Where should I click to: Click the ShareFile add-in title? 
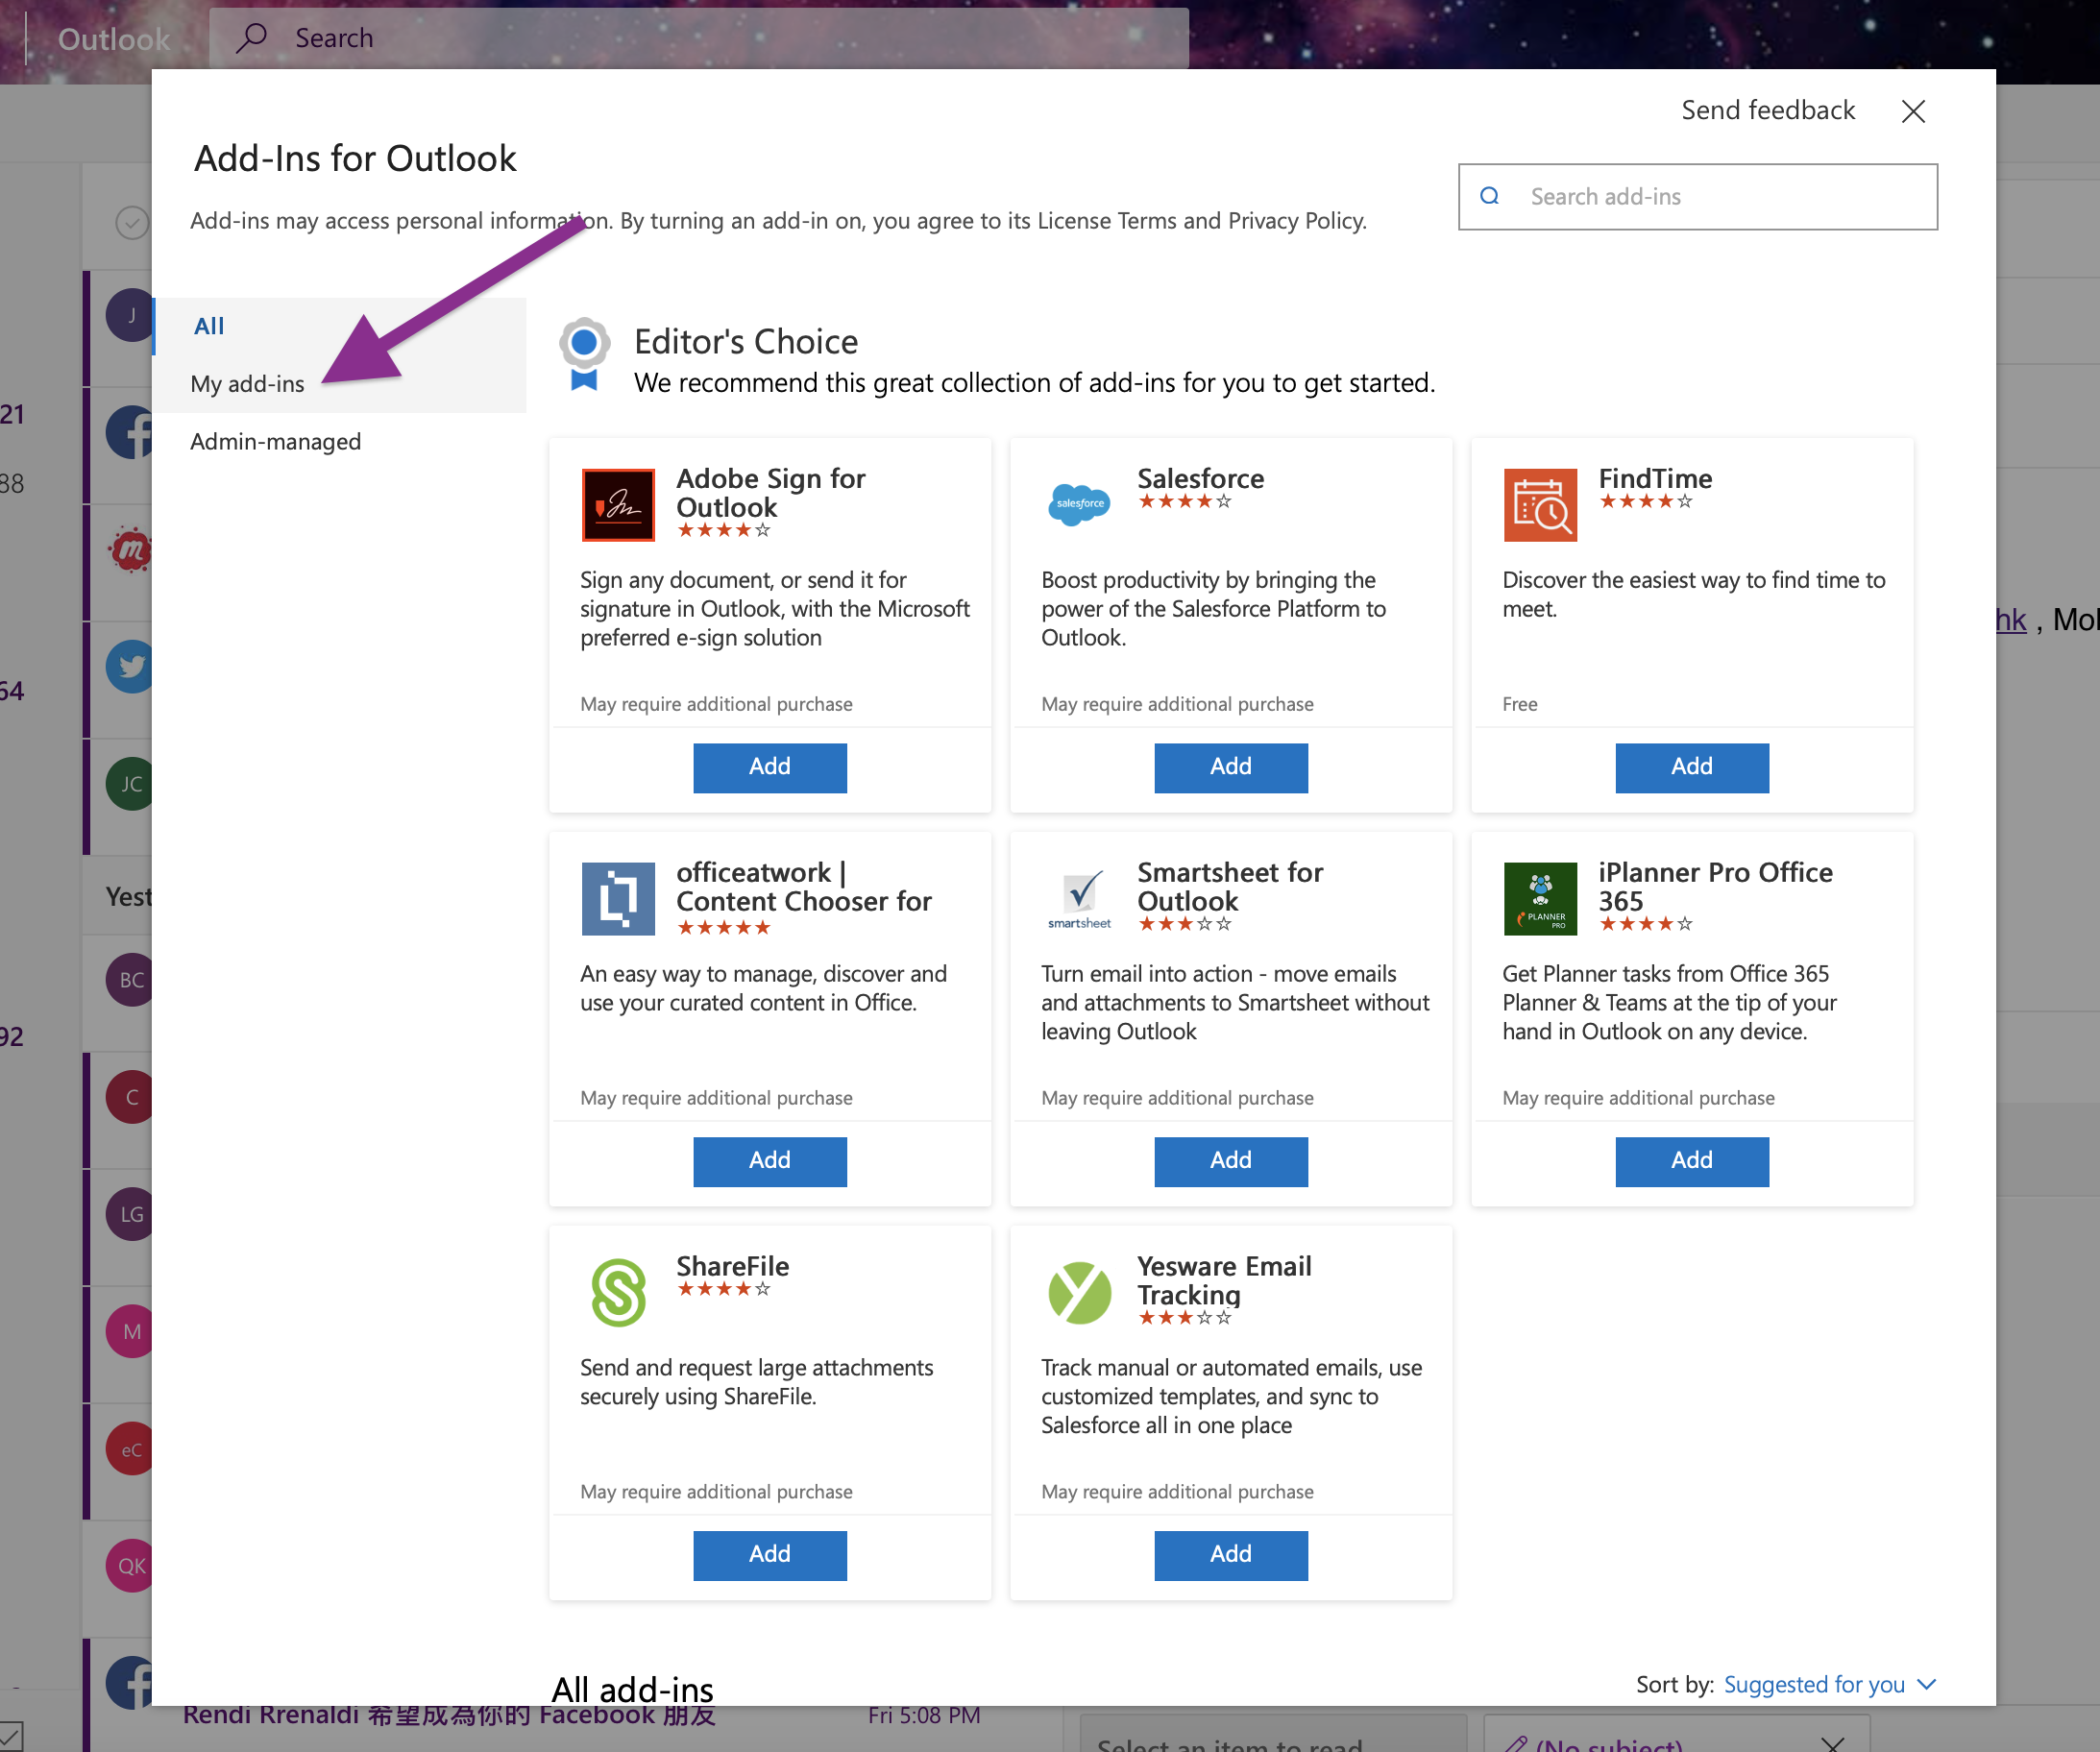pos(732,1267)
